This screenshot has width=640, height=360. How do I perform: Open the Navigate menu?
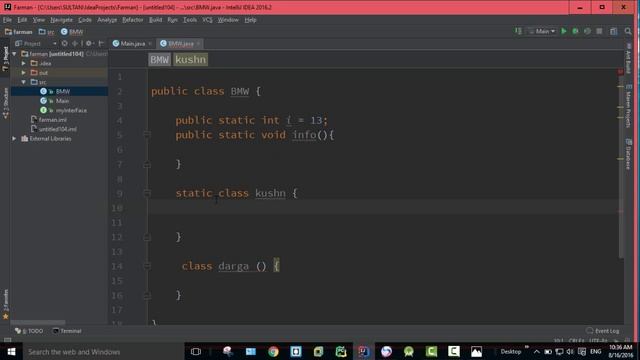61,20
